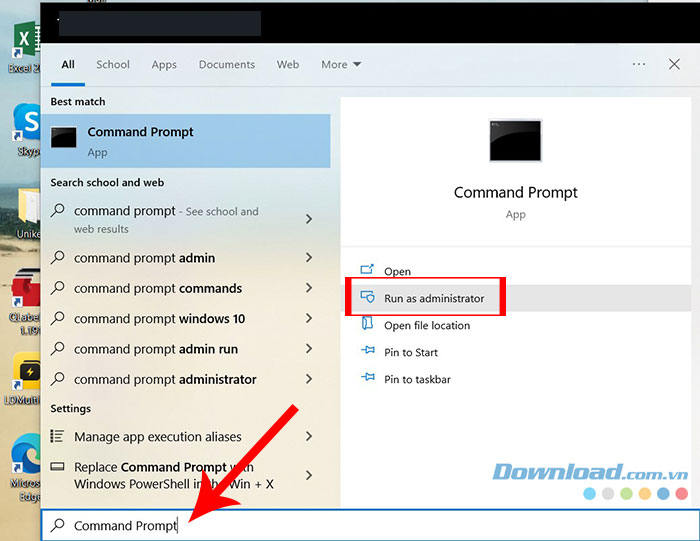The height and width of the screenshot is (541, 700).
Task: Click Manage app execution aliases icon
Action: coord(59,437)
